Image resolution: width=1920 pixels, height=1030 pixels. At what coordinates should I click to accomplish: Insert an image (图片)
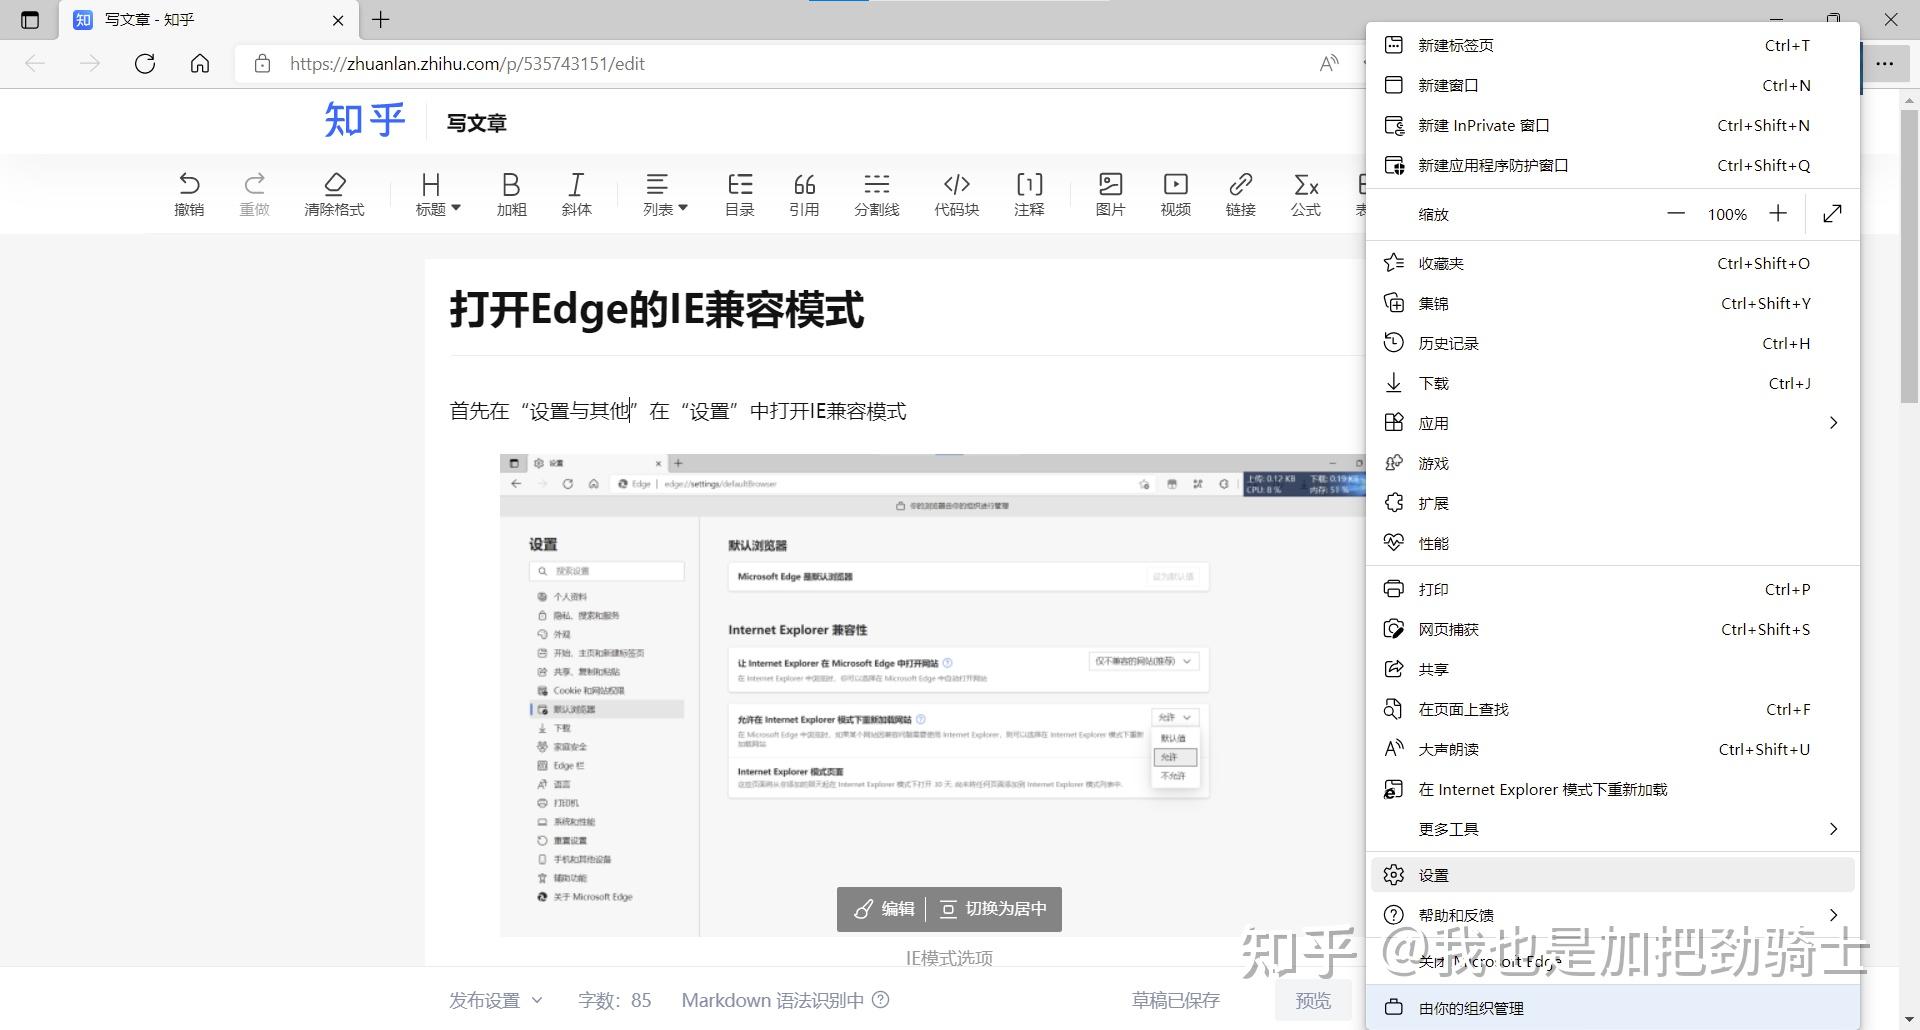[1110, 194]
